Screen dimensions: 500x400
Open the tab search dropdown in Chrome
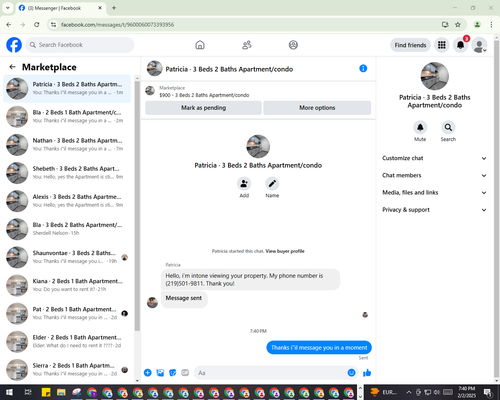[8, 8]
